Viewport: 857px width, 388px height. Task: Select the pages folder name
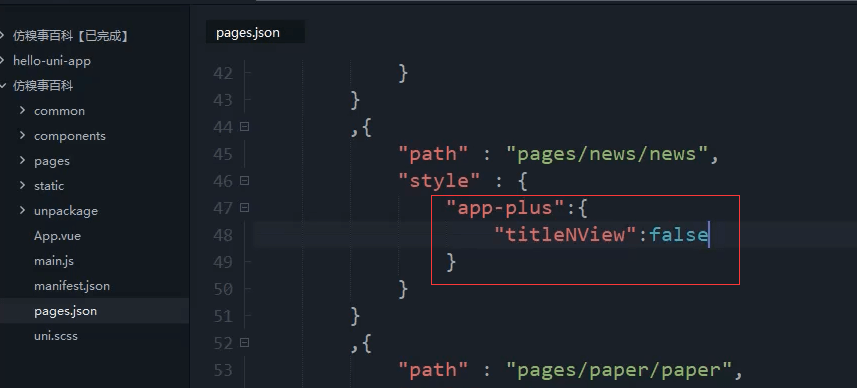coord(51,161)
